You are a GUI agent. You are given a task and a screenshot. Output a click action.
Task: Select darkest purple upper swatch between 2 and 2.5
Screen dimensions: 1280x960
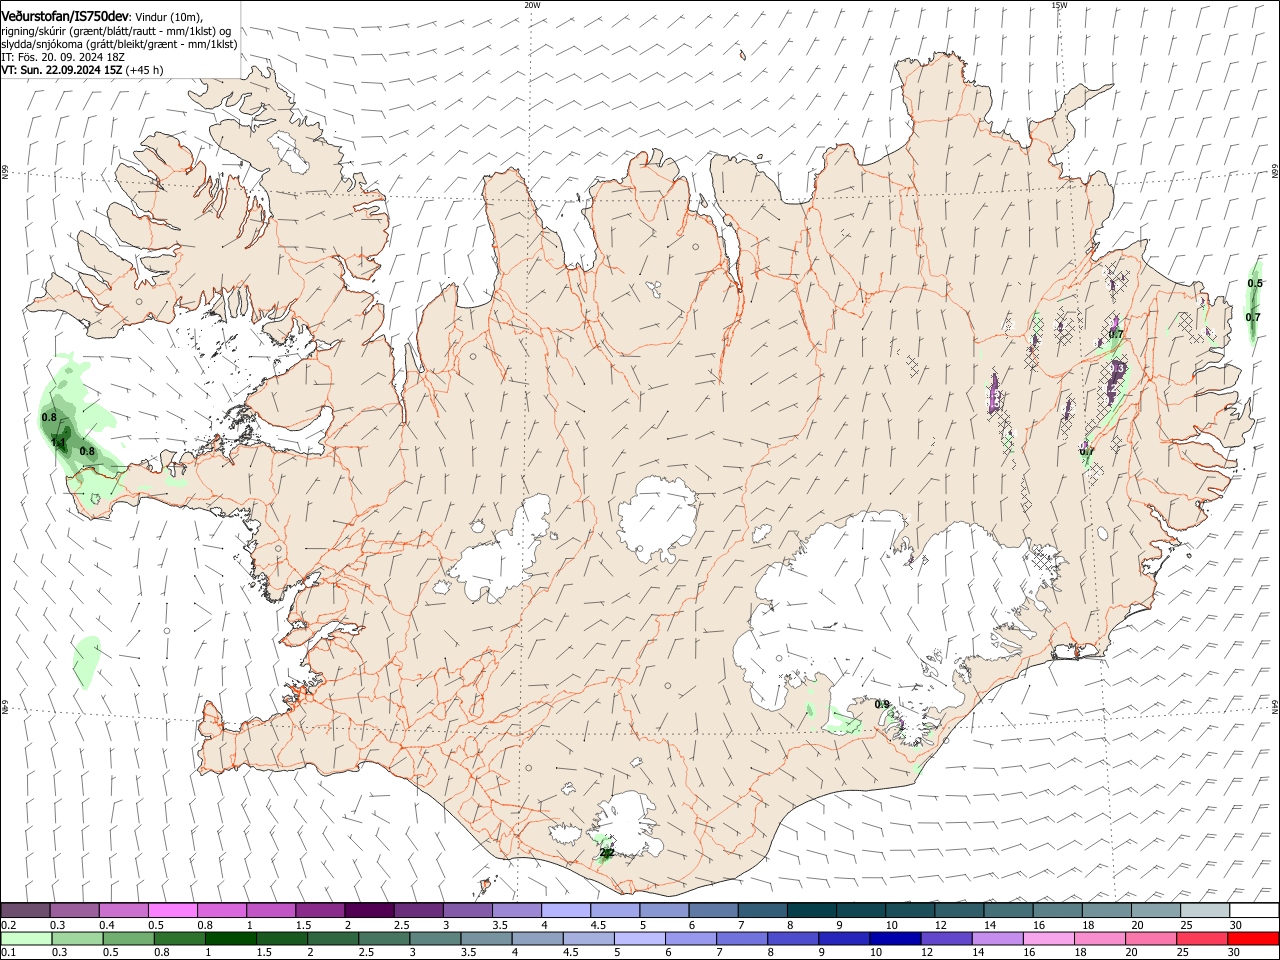pos(369,910)
